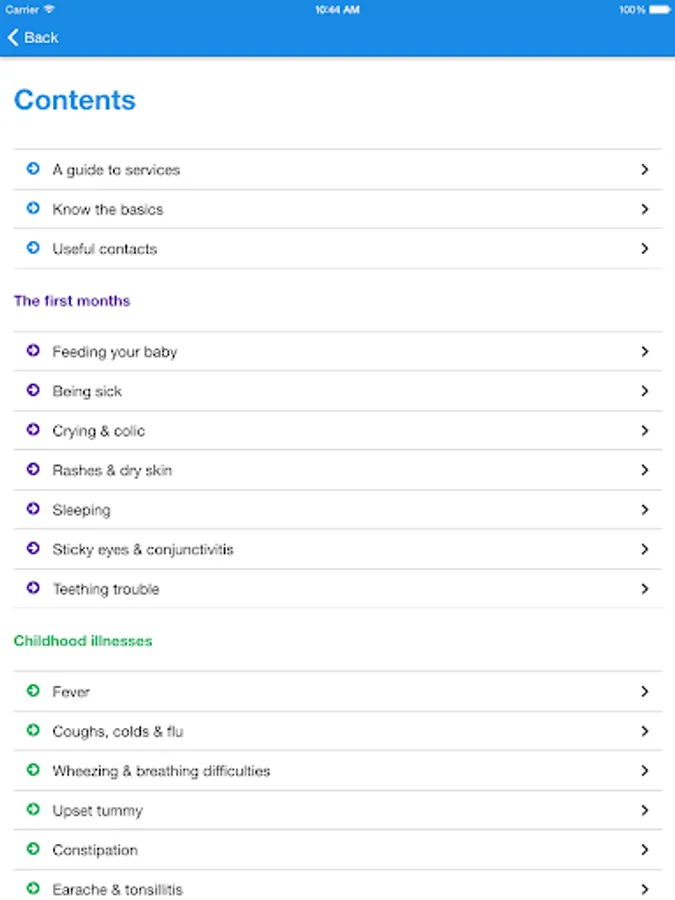Tap The first months section heading
This screenshot has height=900, width=675.
tap(72, 301)
